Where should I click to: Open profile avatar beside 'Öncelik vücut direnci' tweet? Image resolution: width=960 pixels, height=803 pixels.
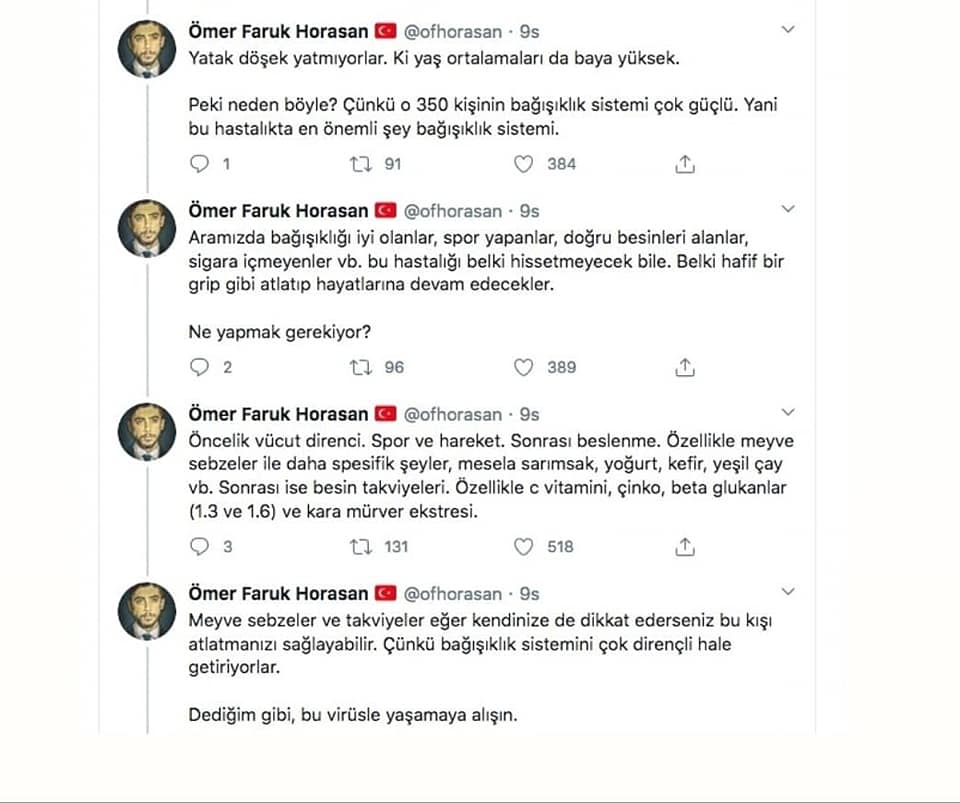pyautogui.click(x=147, y=431)
